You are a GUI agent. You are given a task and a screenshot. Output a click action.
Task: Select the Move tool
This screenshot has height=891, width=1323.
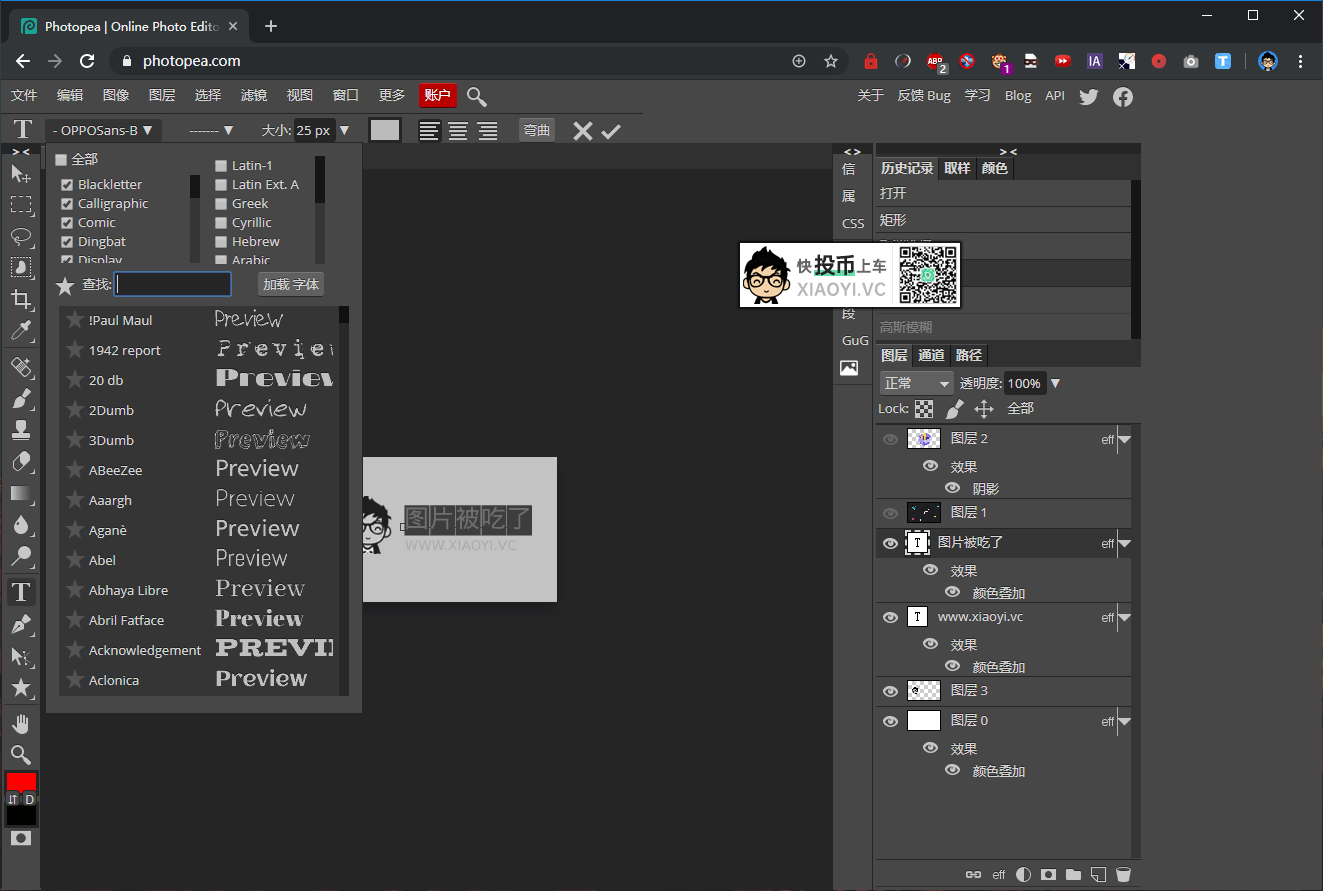20,173
